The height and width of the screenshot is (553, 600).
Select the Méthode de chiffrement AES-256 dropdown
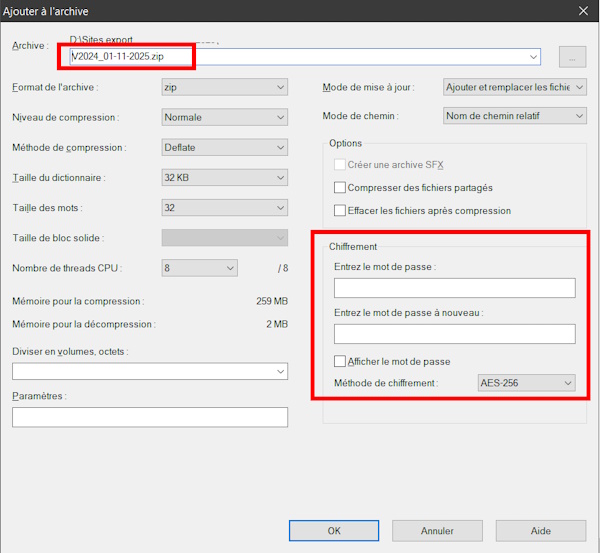click(x=526, y=383)
